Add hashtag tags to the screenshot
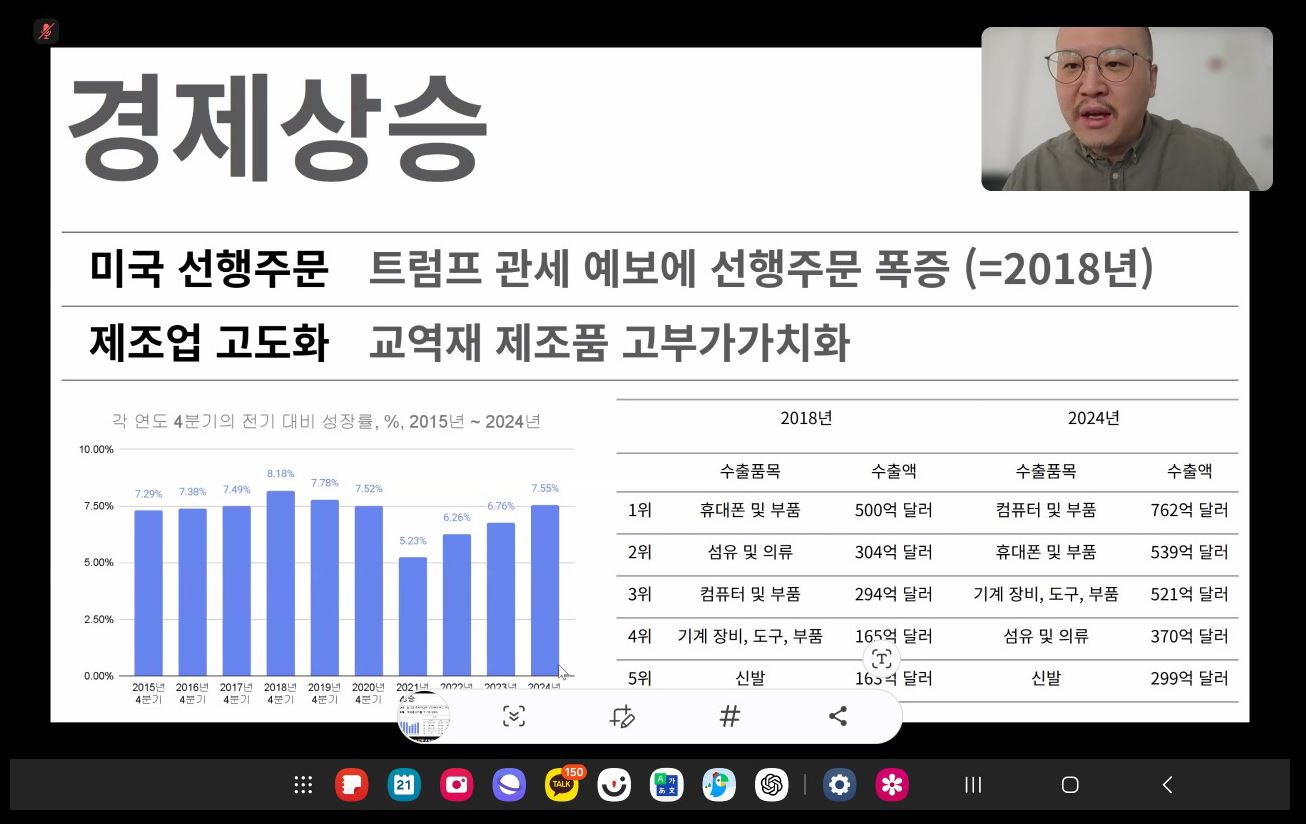This screenshot has width=1306, height=824. [730, 716]
